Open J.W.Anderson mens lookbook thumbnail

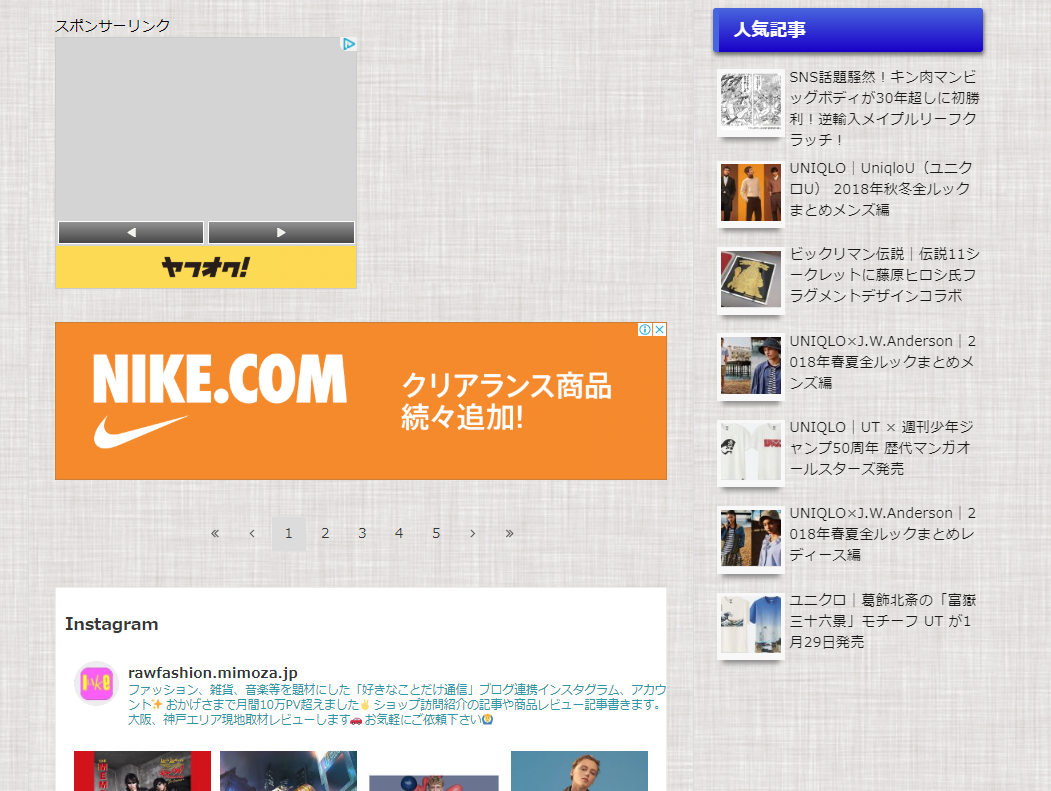[x=751, y=365]
